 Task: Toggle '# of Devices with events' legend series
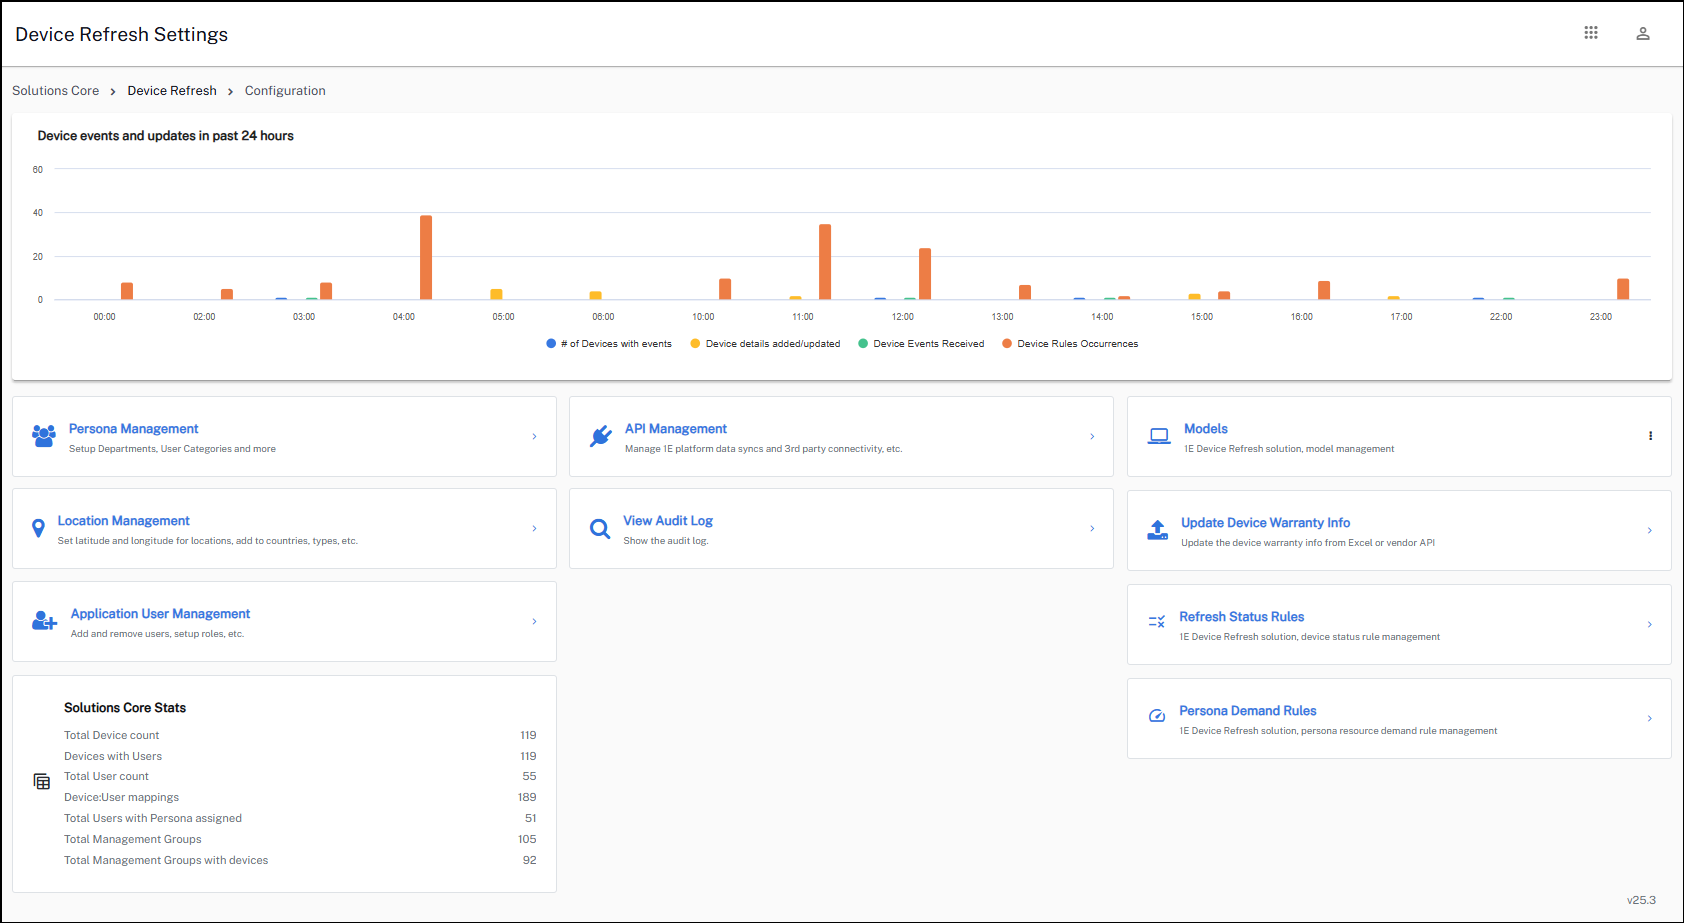pyautogui.click(x=609, y=344)
